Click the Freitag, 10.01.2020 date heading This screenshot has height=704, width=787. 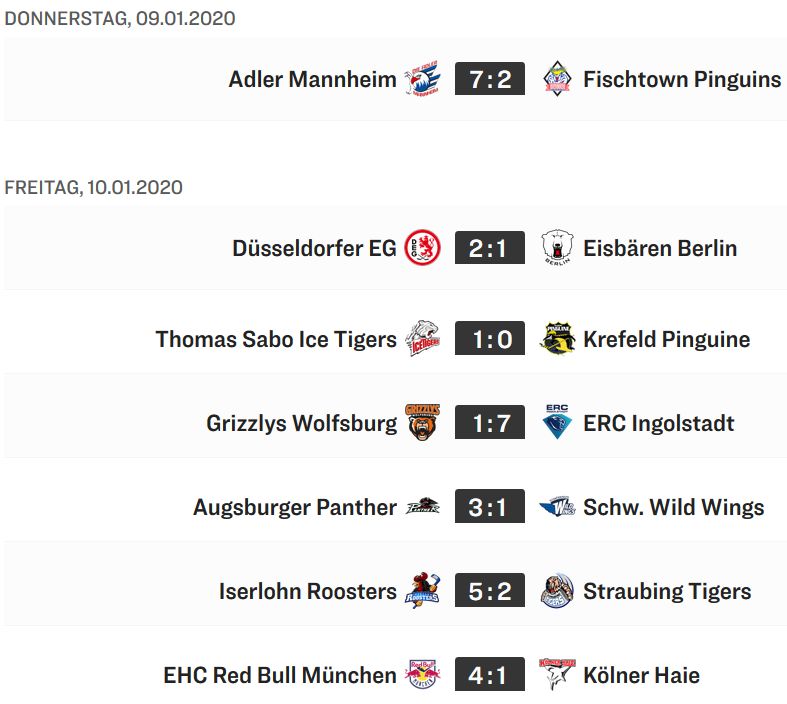click(93, 187)
